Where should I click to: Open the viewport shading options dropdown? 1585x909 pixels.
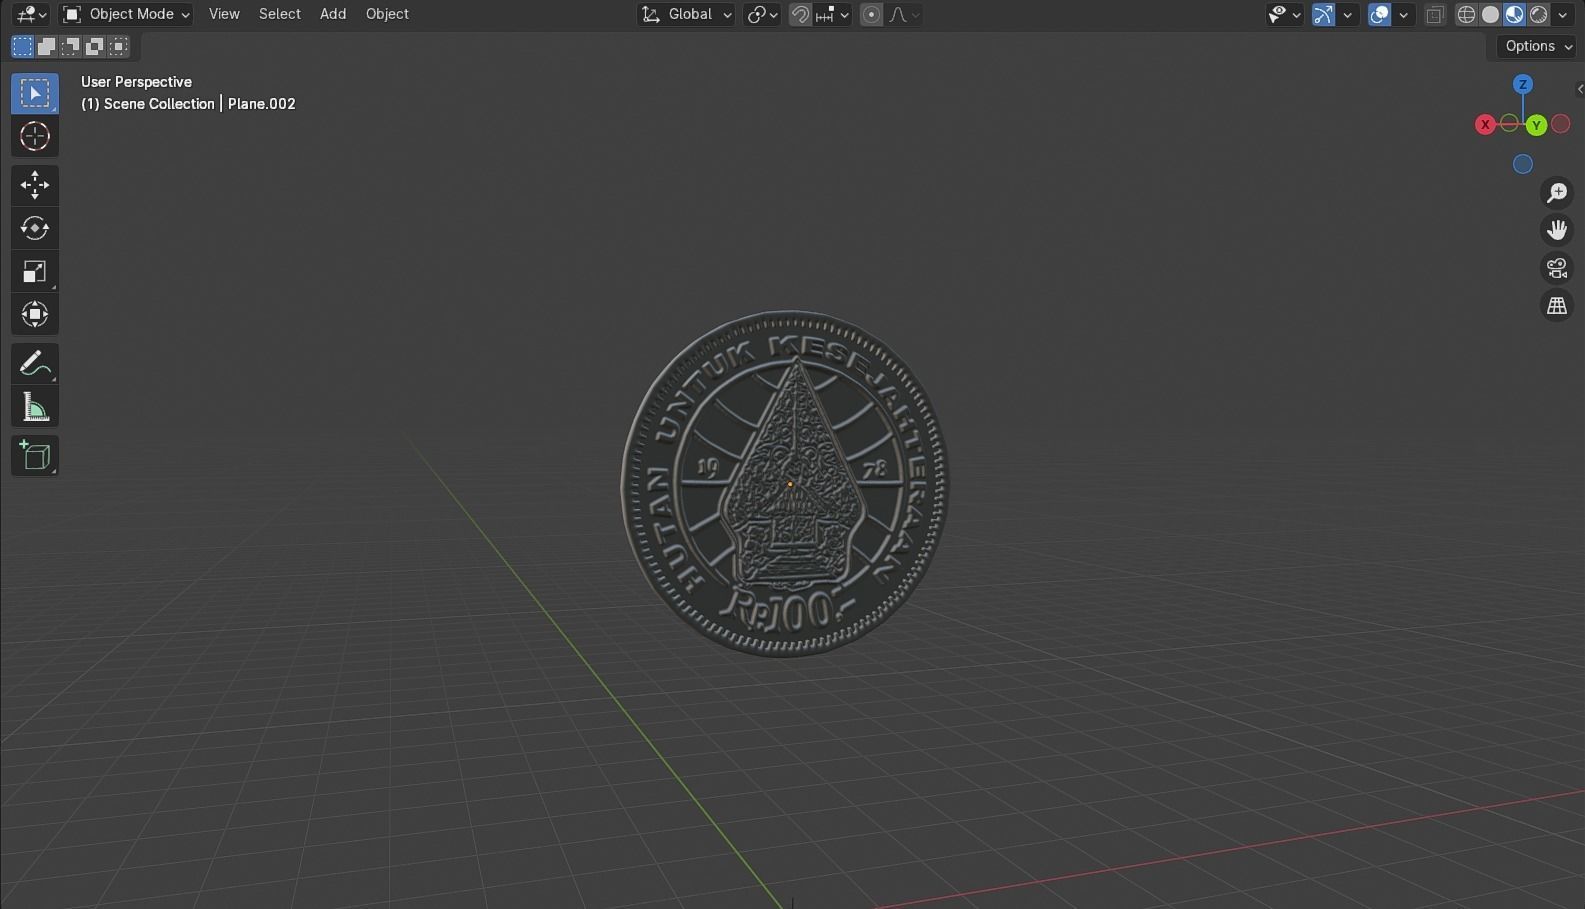click(x=1563, y=14)
